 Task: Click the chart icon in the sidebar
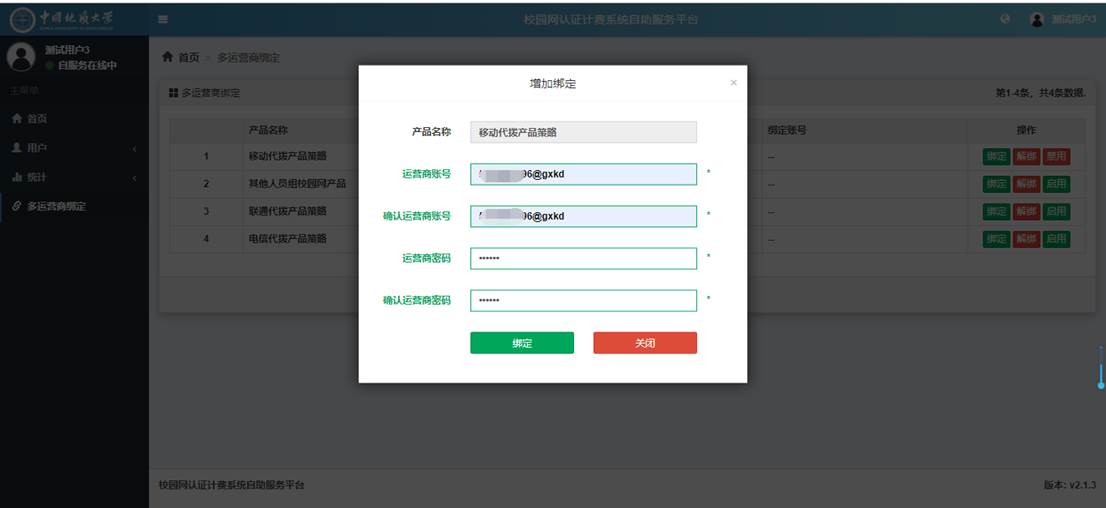click(x=17, y=177)
